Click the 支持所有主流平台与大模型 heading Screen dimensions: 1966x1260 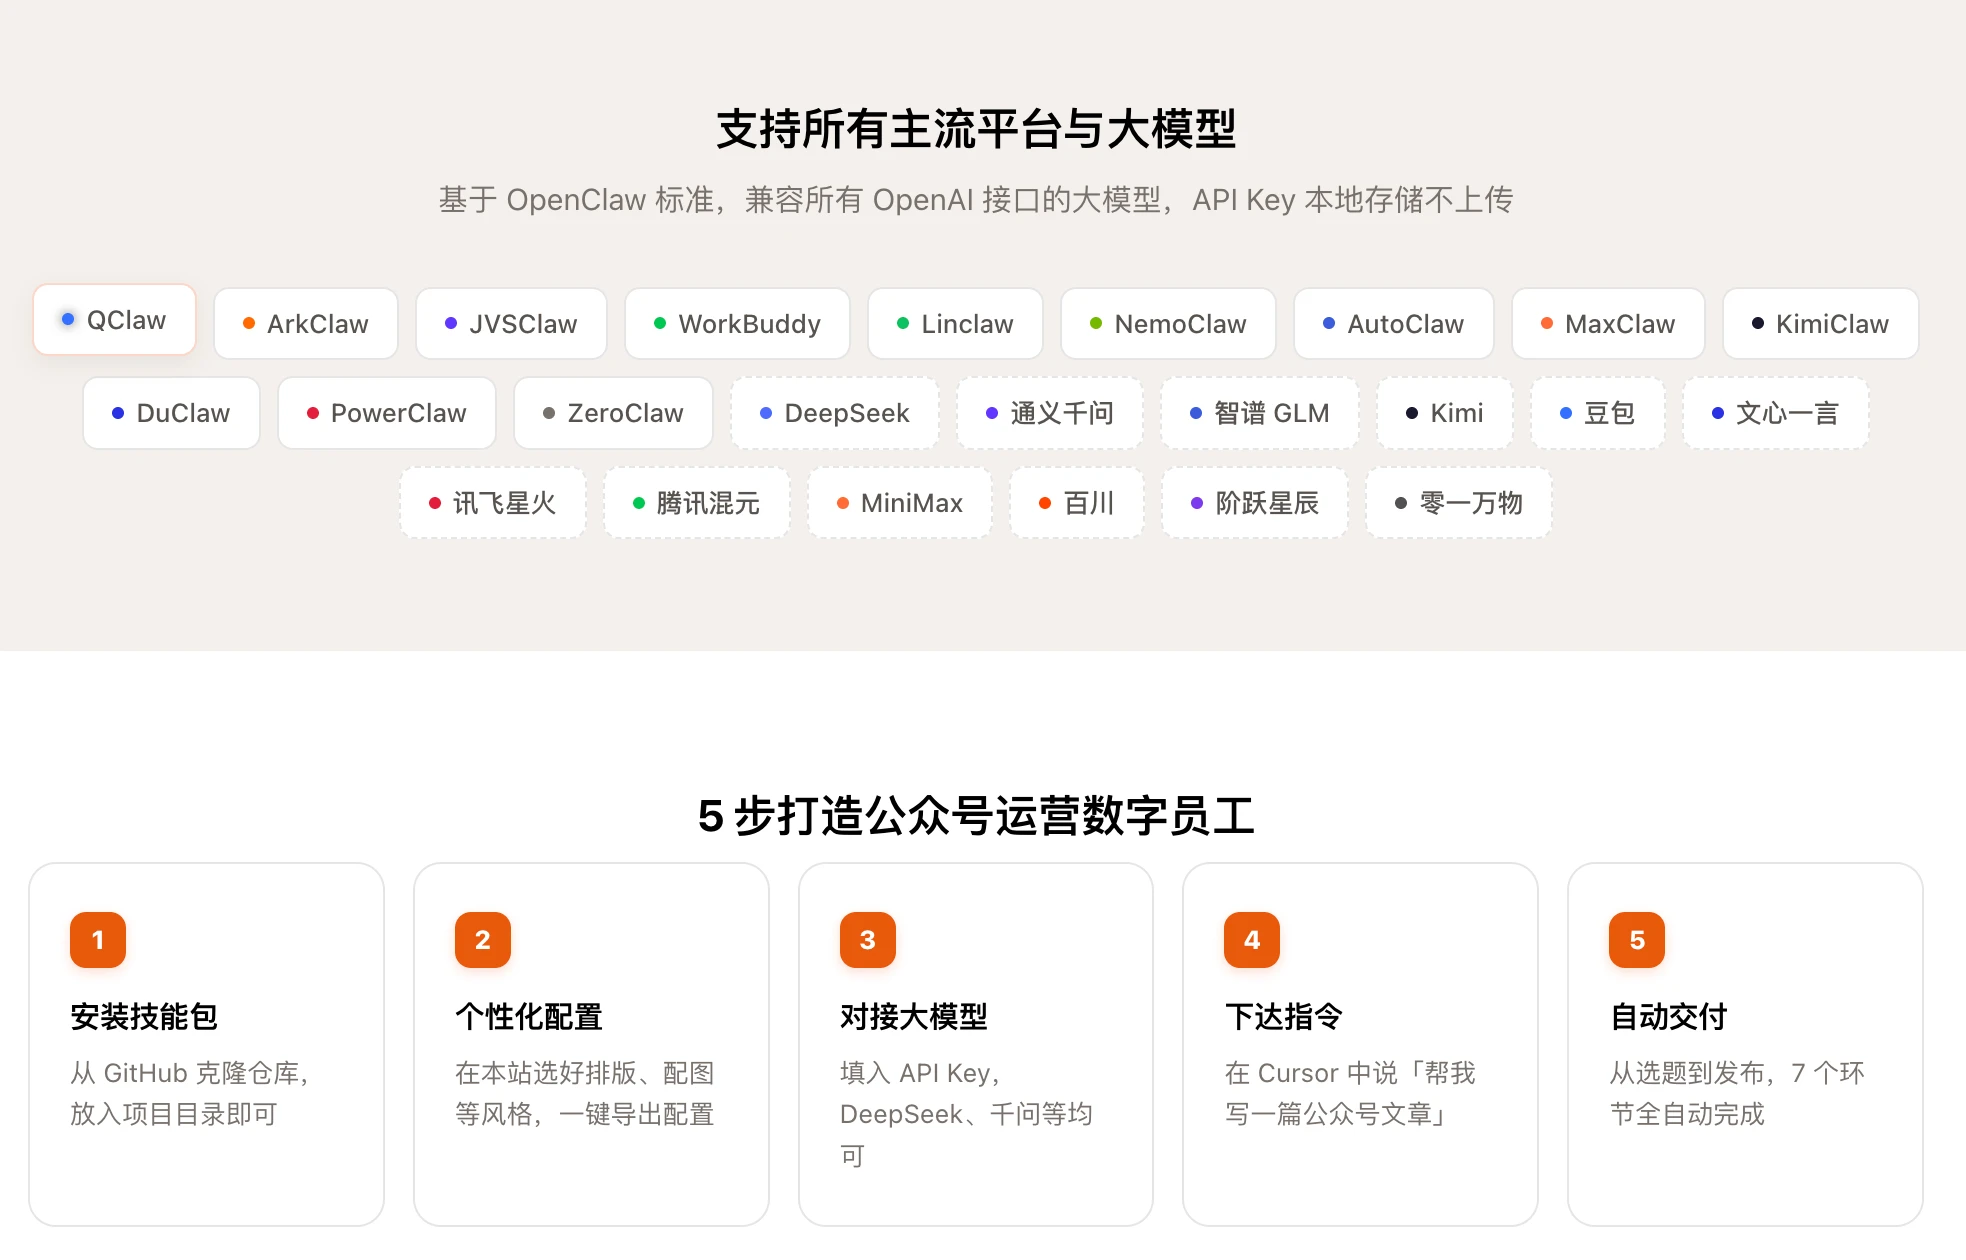pos(977,130)
